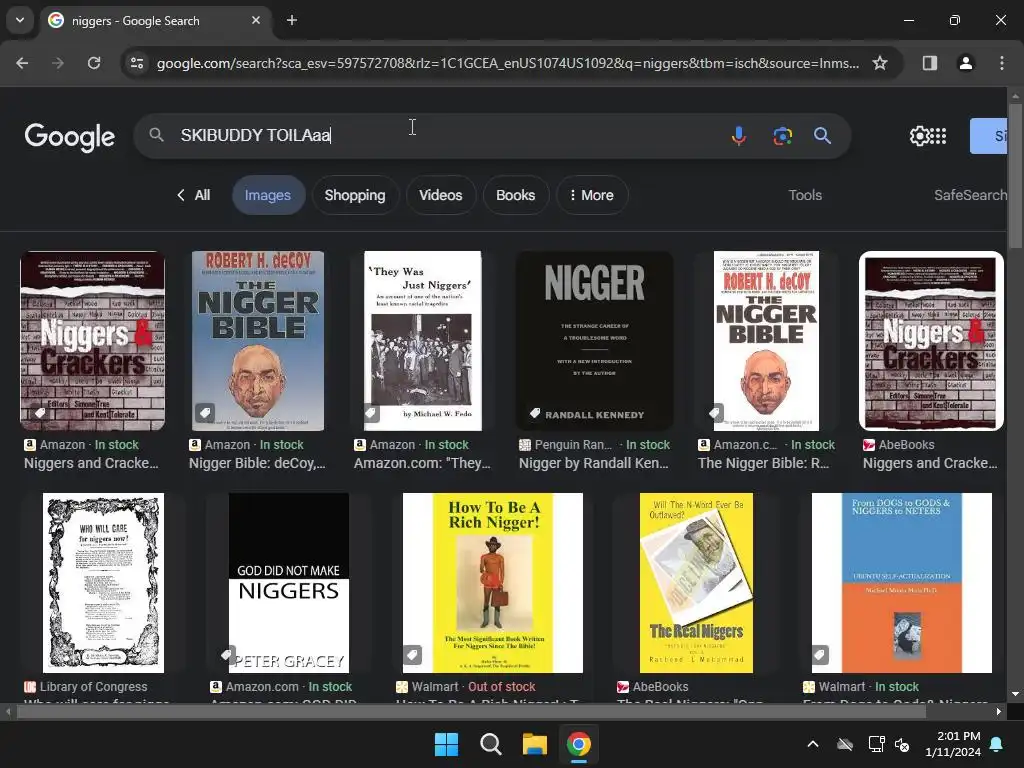Click the muted volume tray icon
This screenshot has width=1024, height=768.
(x=903, y=744)
